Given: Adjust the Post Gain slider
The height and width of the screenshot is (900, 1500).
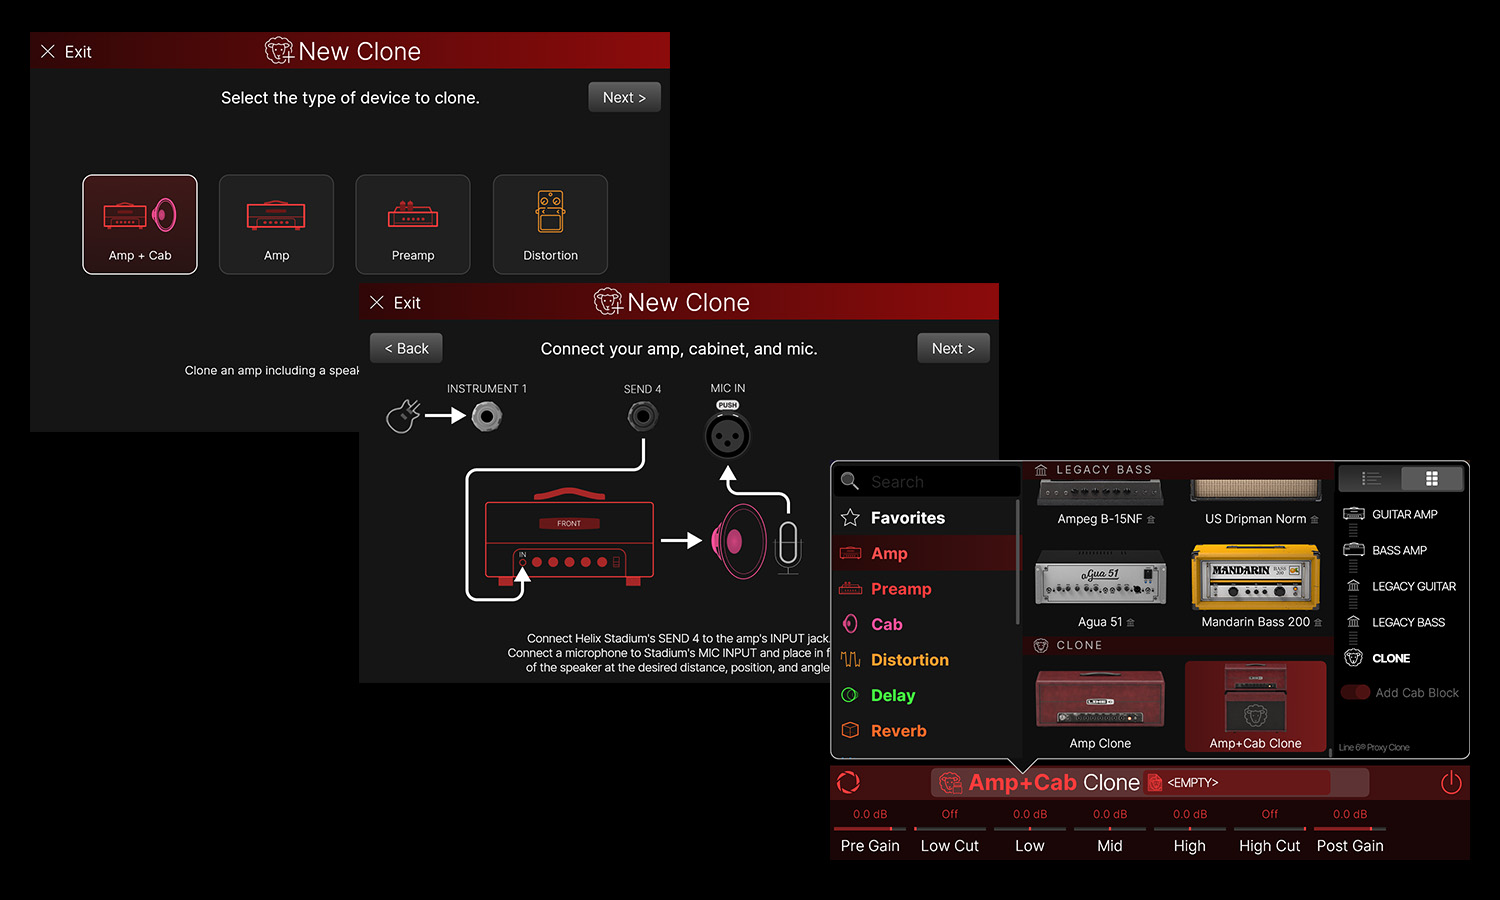Looking at the screenshot, I should [1350, 829].
